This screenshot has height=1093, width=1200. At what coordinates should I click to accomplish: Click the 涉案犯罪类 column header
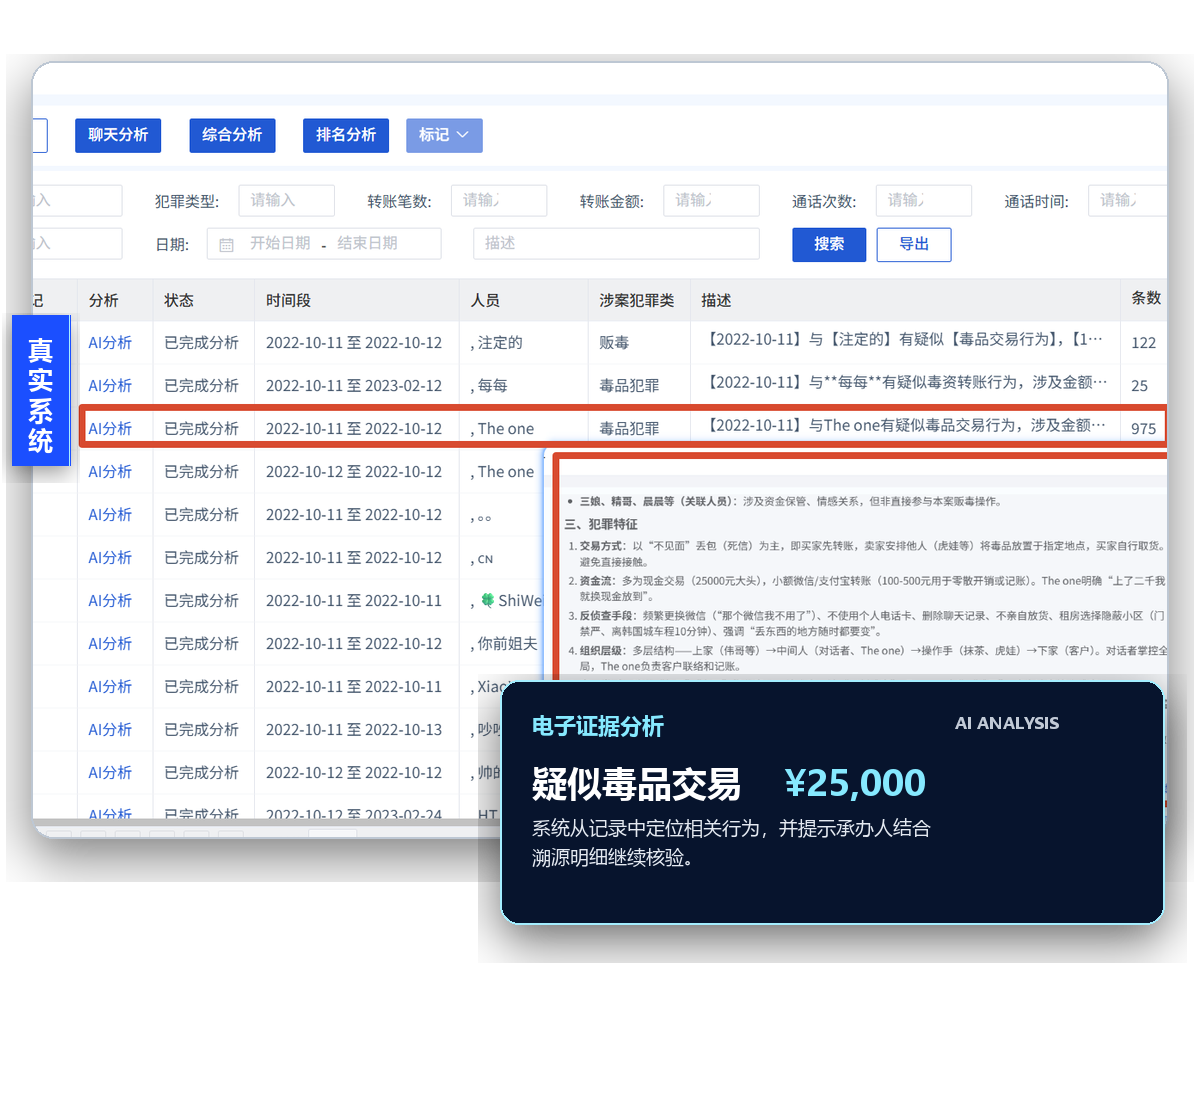click(636, 300)
